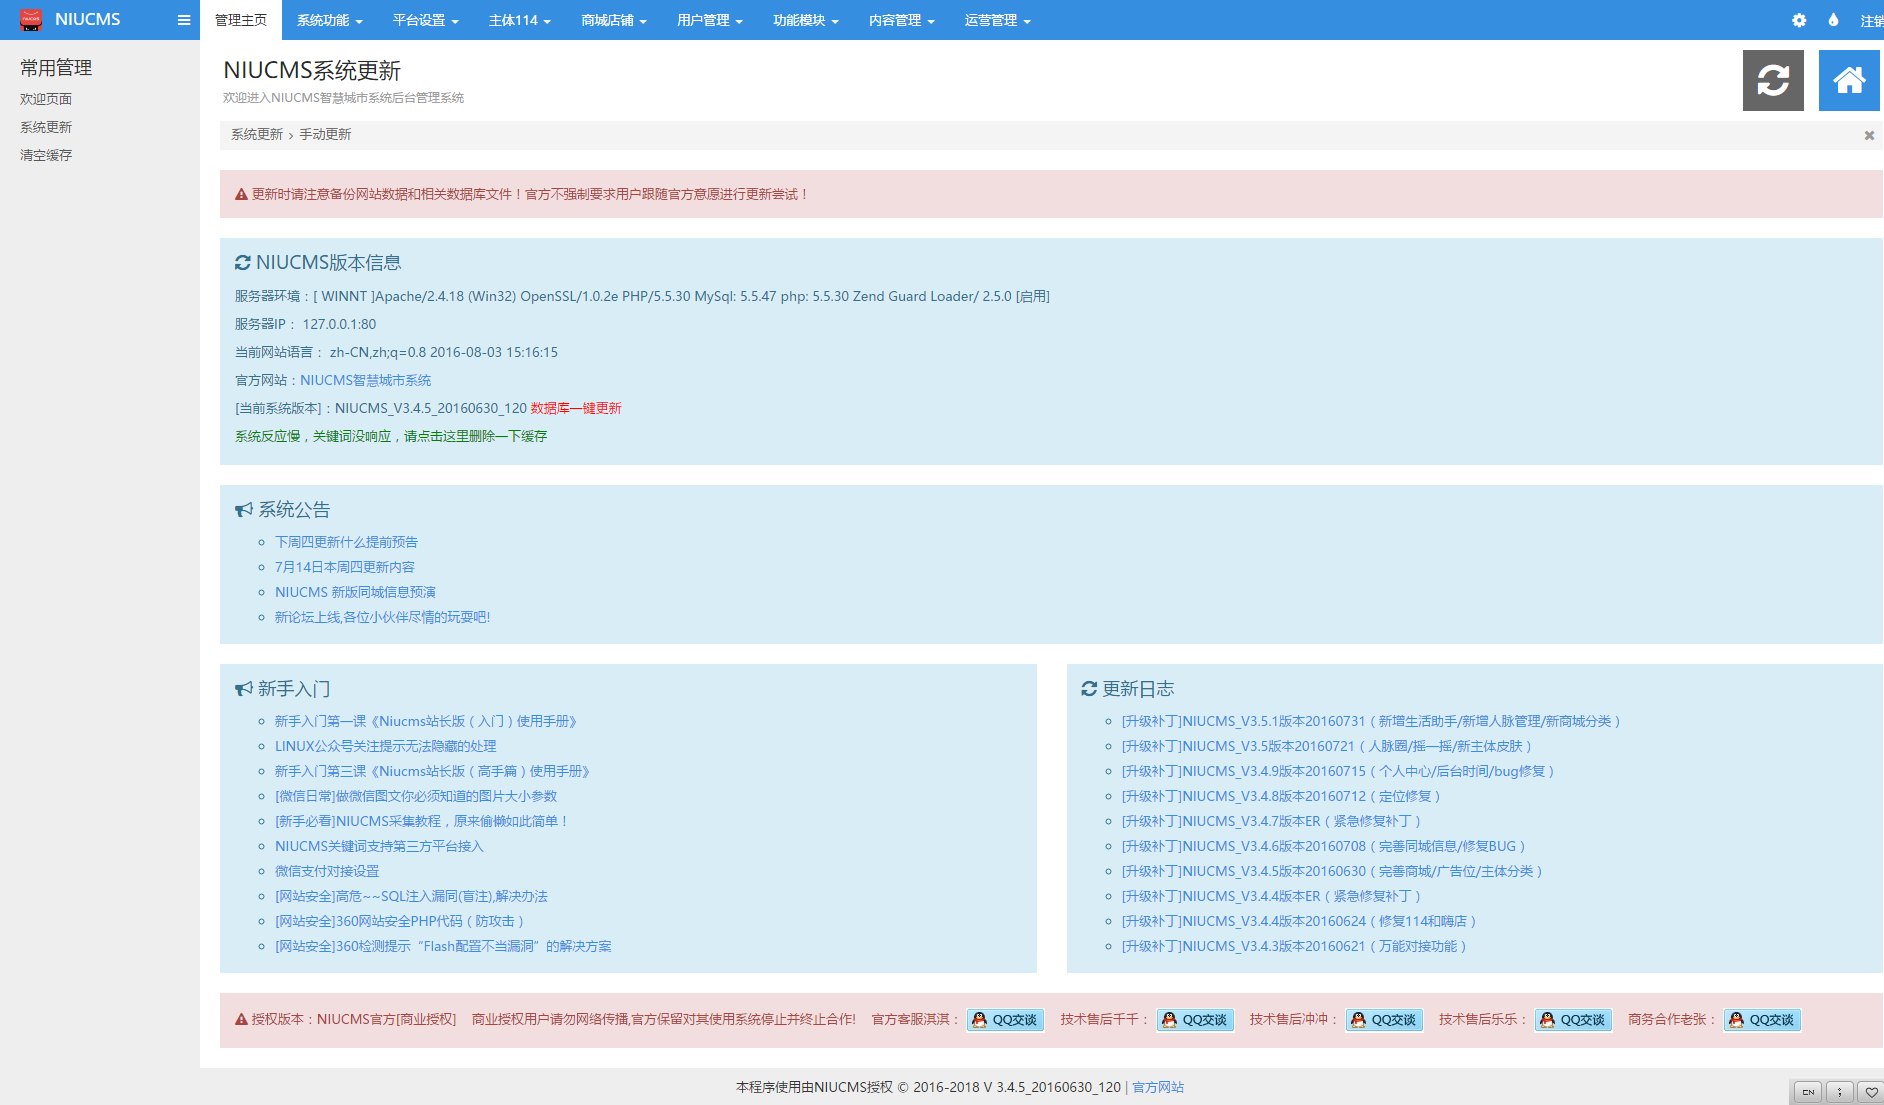The image size is (1884, 1105).
Task: Open announcement 新论坛上线
Action: [383, 617]
